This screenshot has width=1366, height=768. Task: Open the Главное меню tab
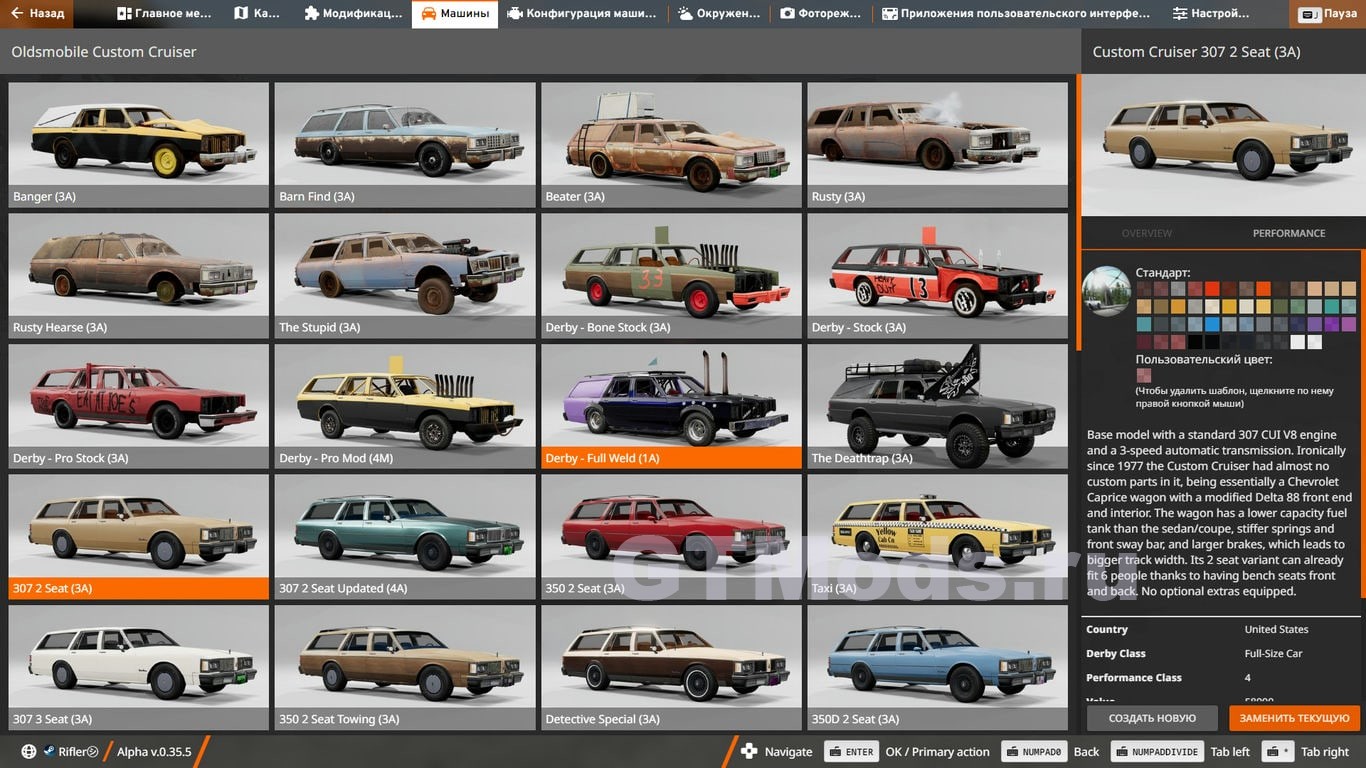click(164, 14)
